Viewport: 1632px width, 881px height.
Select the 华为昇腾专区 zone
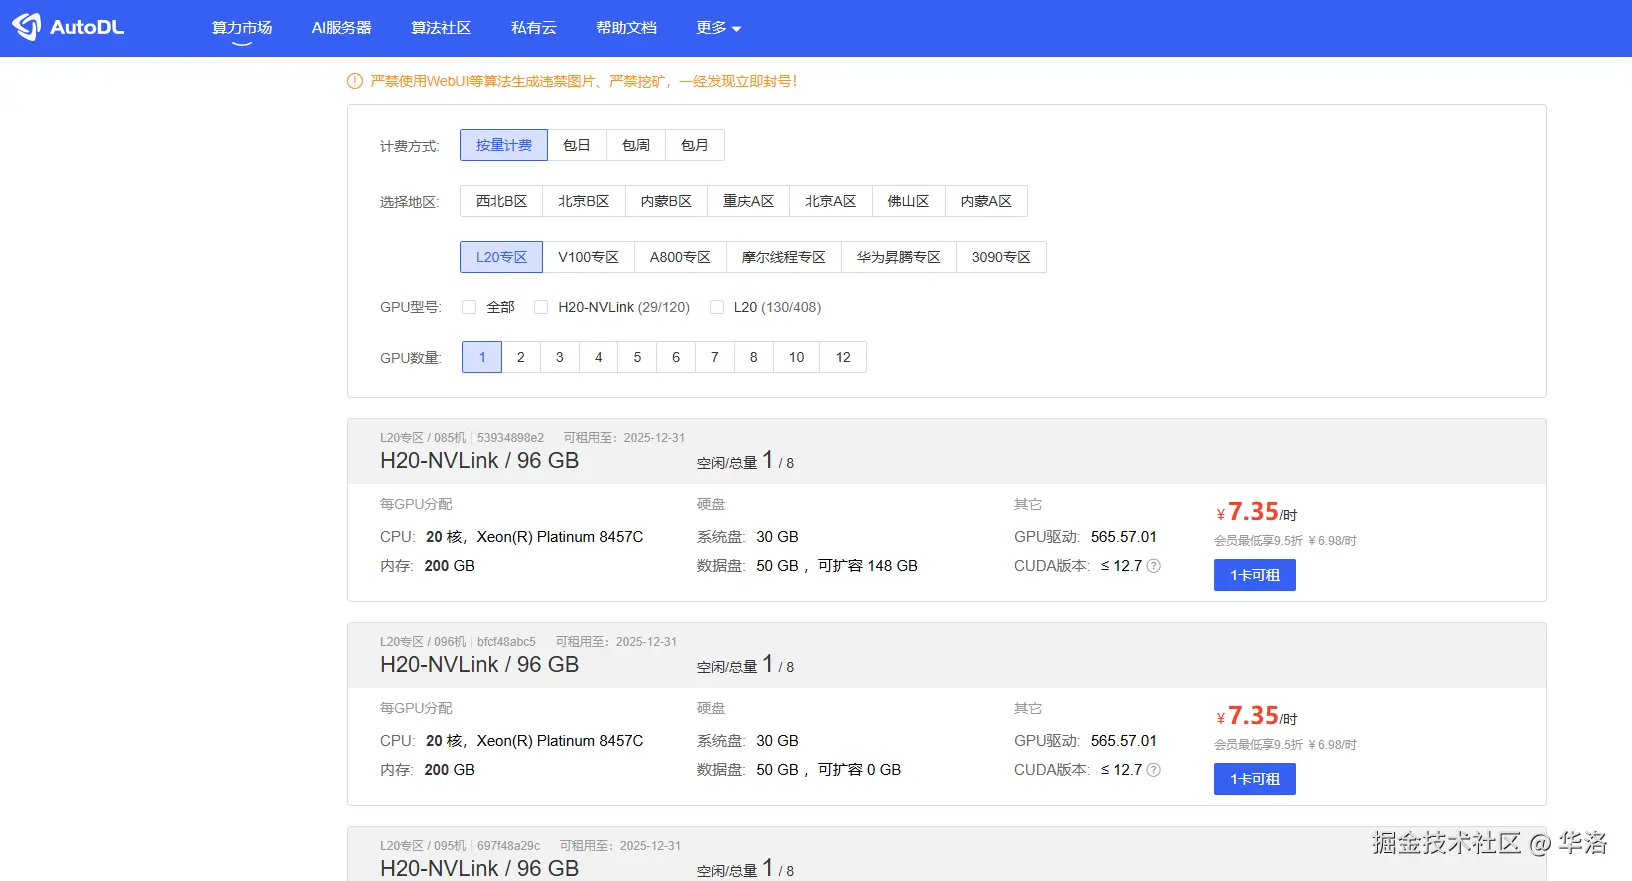click(899, 257)
